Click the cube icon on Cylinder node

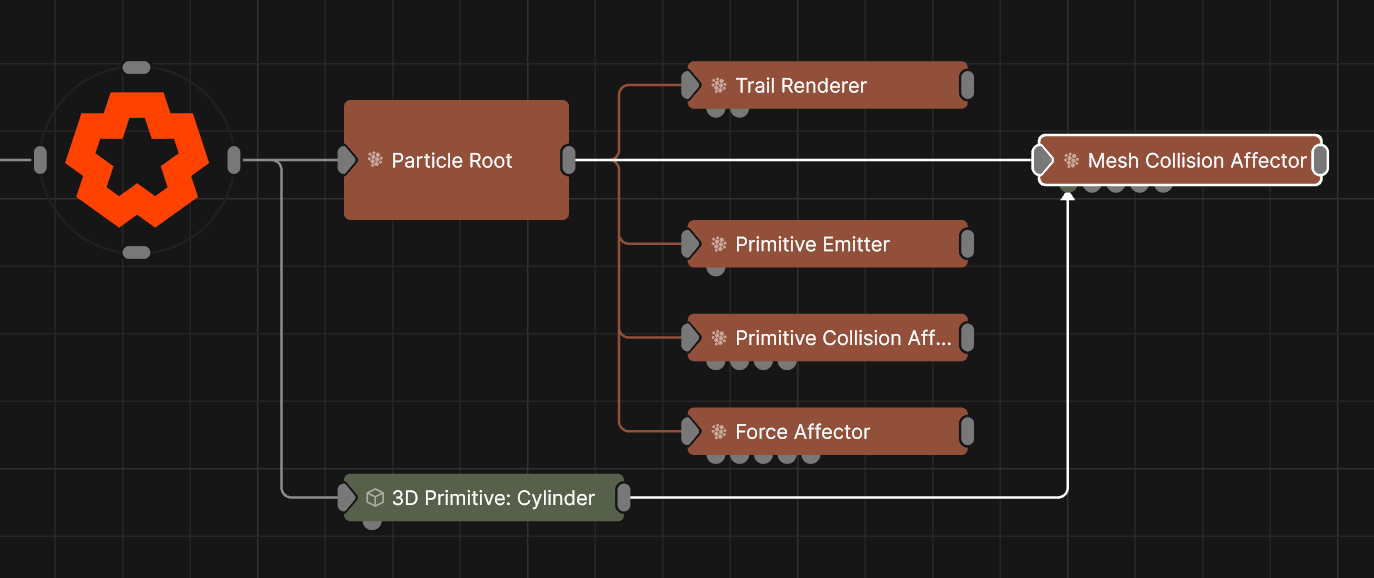(375, 498)
